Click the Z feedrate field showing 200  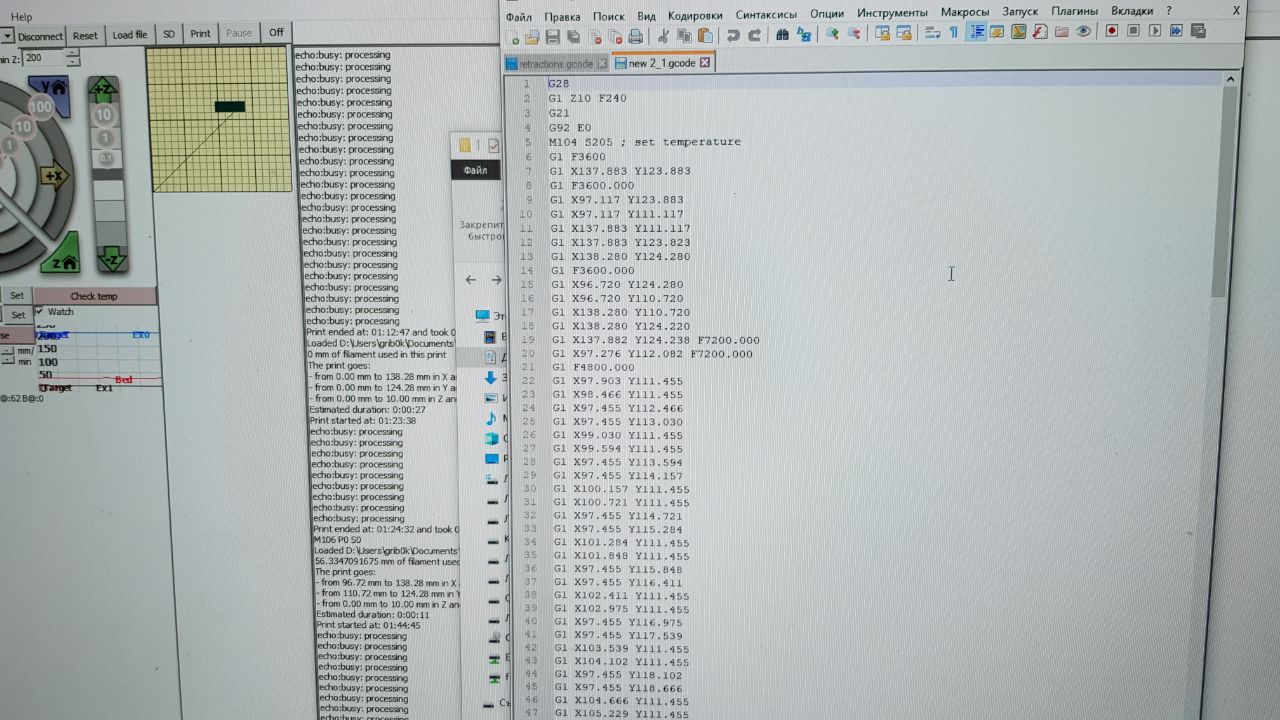click(x=43, y=59)
